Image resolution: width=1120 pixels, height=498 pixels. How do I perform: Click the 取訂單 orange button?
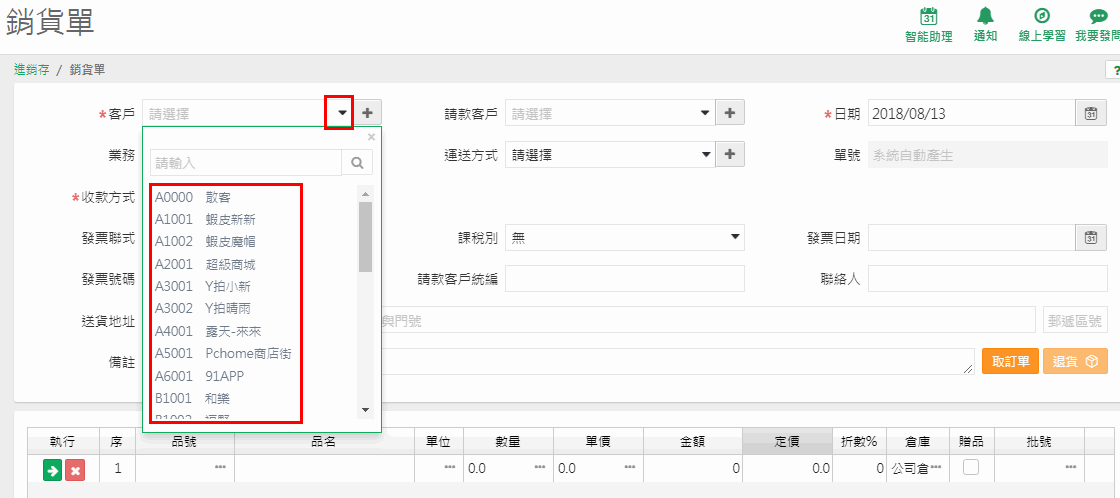[x=1011, y=361]
